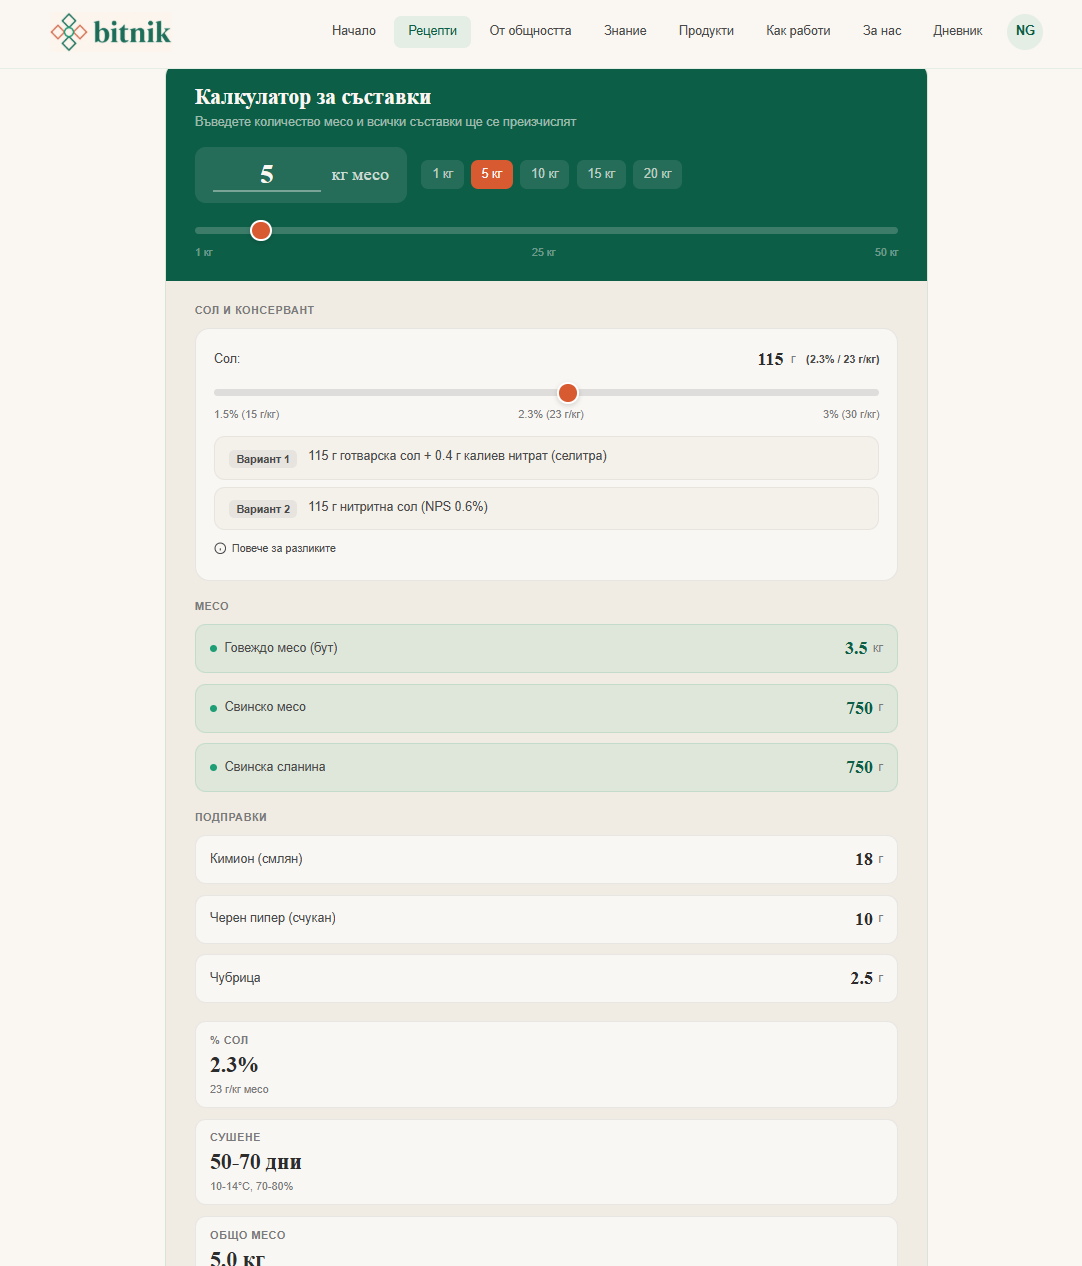Click the 1.5% (15 г/кг) slider label
The height and width of the screenshot is (1266, 1082).
[247, 414]
